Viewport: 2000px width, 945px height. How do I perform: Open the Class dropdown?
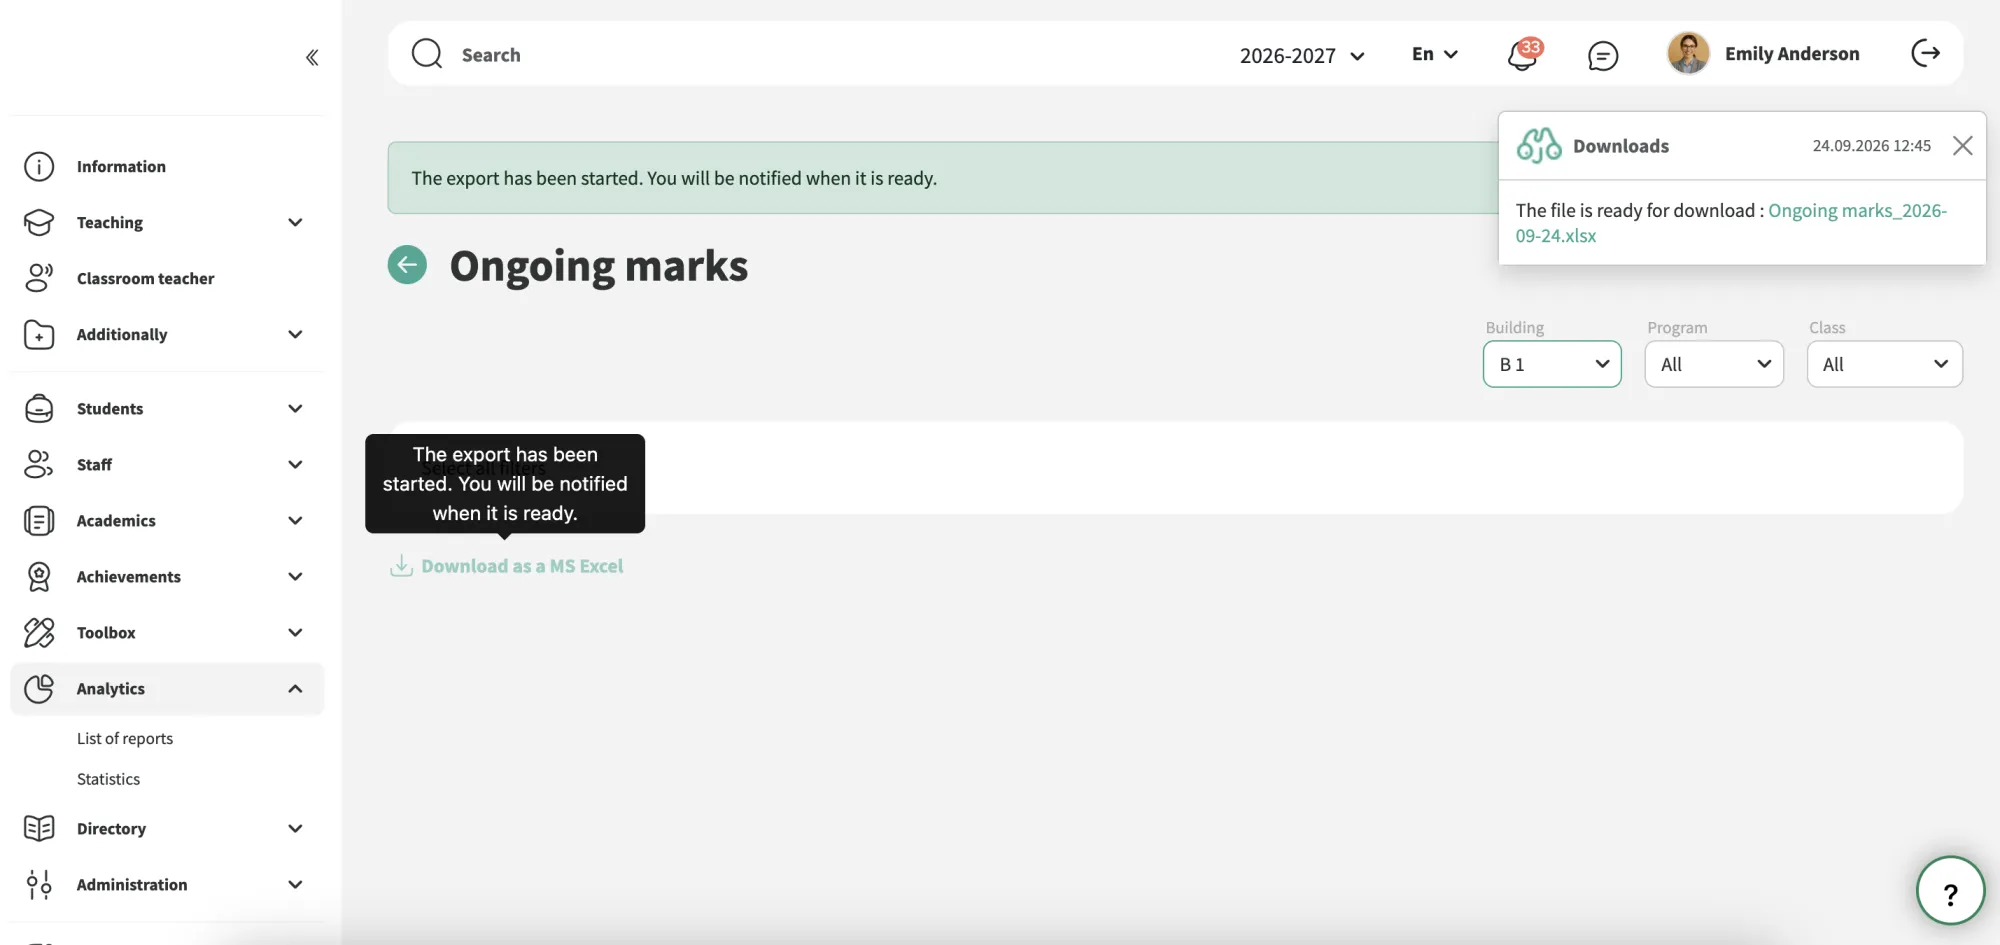pyautogui.click(x=1884, y=364)
